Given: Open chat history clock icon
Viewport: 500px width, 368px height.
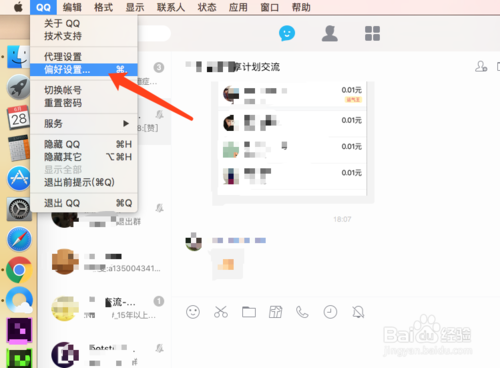Looking at the screenshot, I should tap(330, 312).
